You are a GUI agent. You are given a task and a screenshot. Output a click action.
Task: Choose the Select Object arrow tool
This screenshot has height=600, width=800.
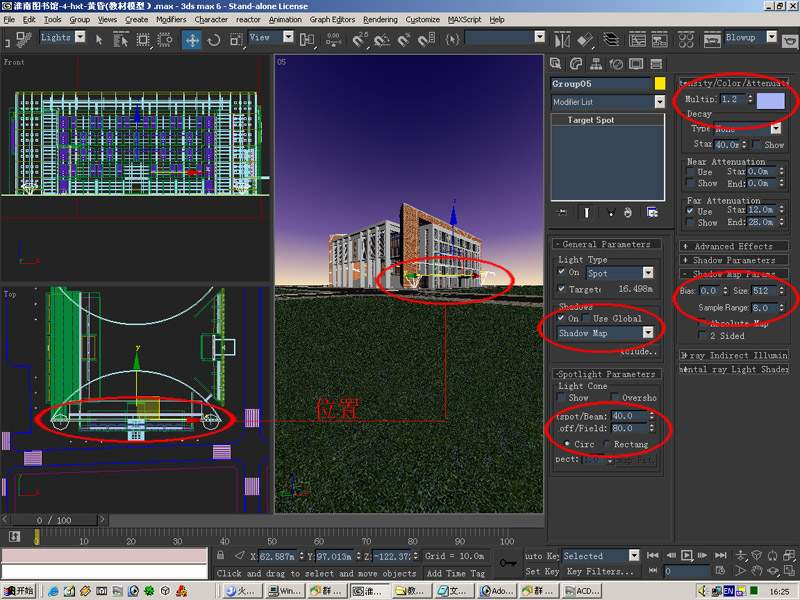pos(99,40)
